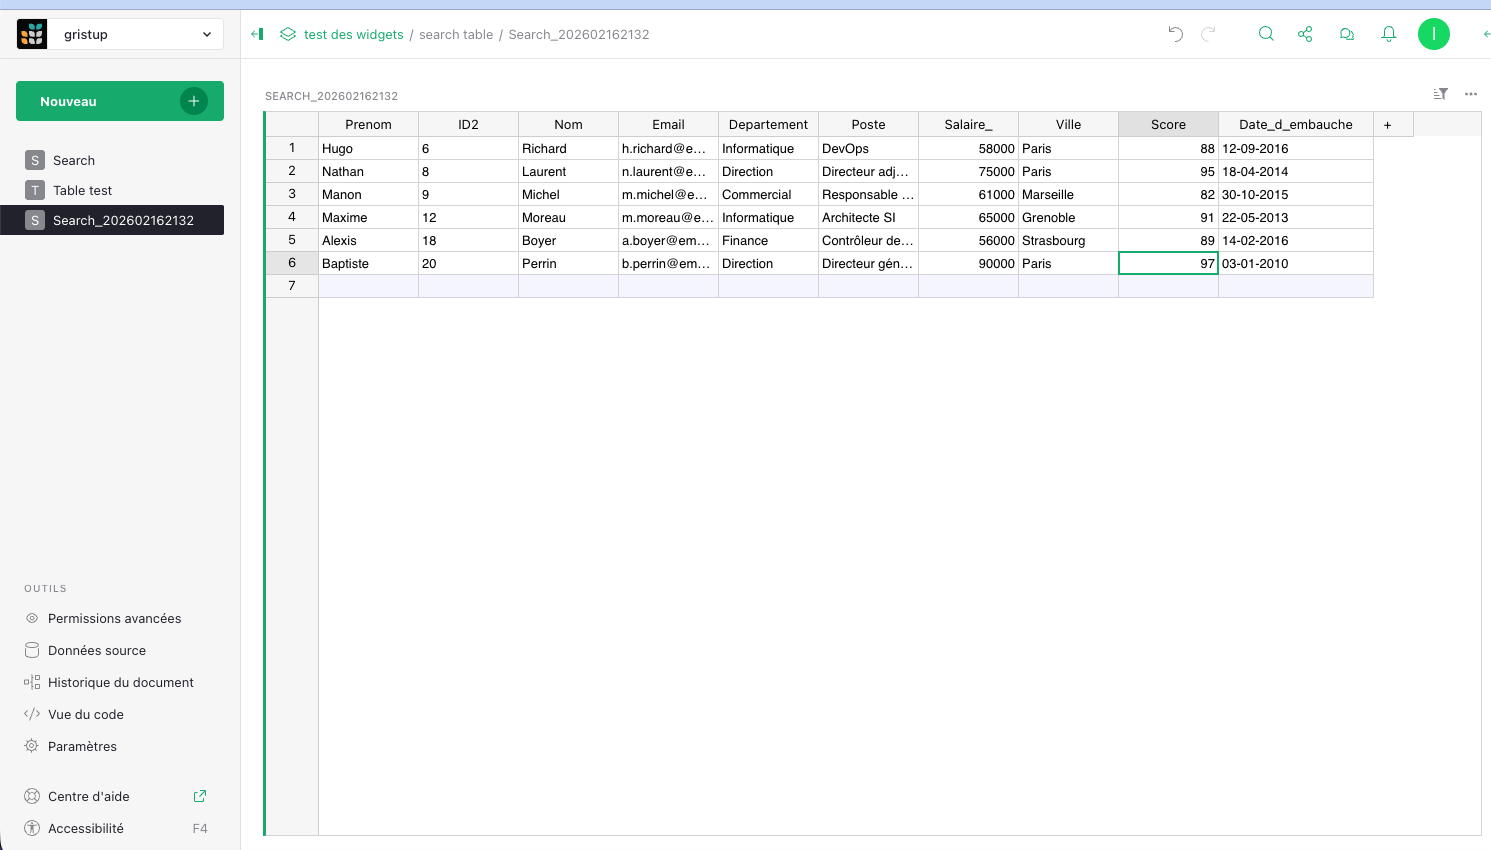Image resolution: width=1491 pixels, height=850 pixels.
Task: Click the undo arrow icon
Action: tap(1175, 34)
